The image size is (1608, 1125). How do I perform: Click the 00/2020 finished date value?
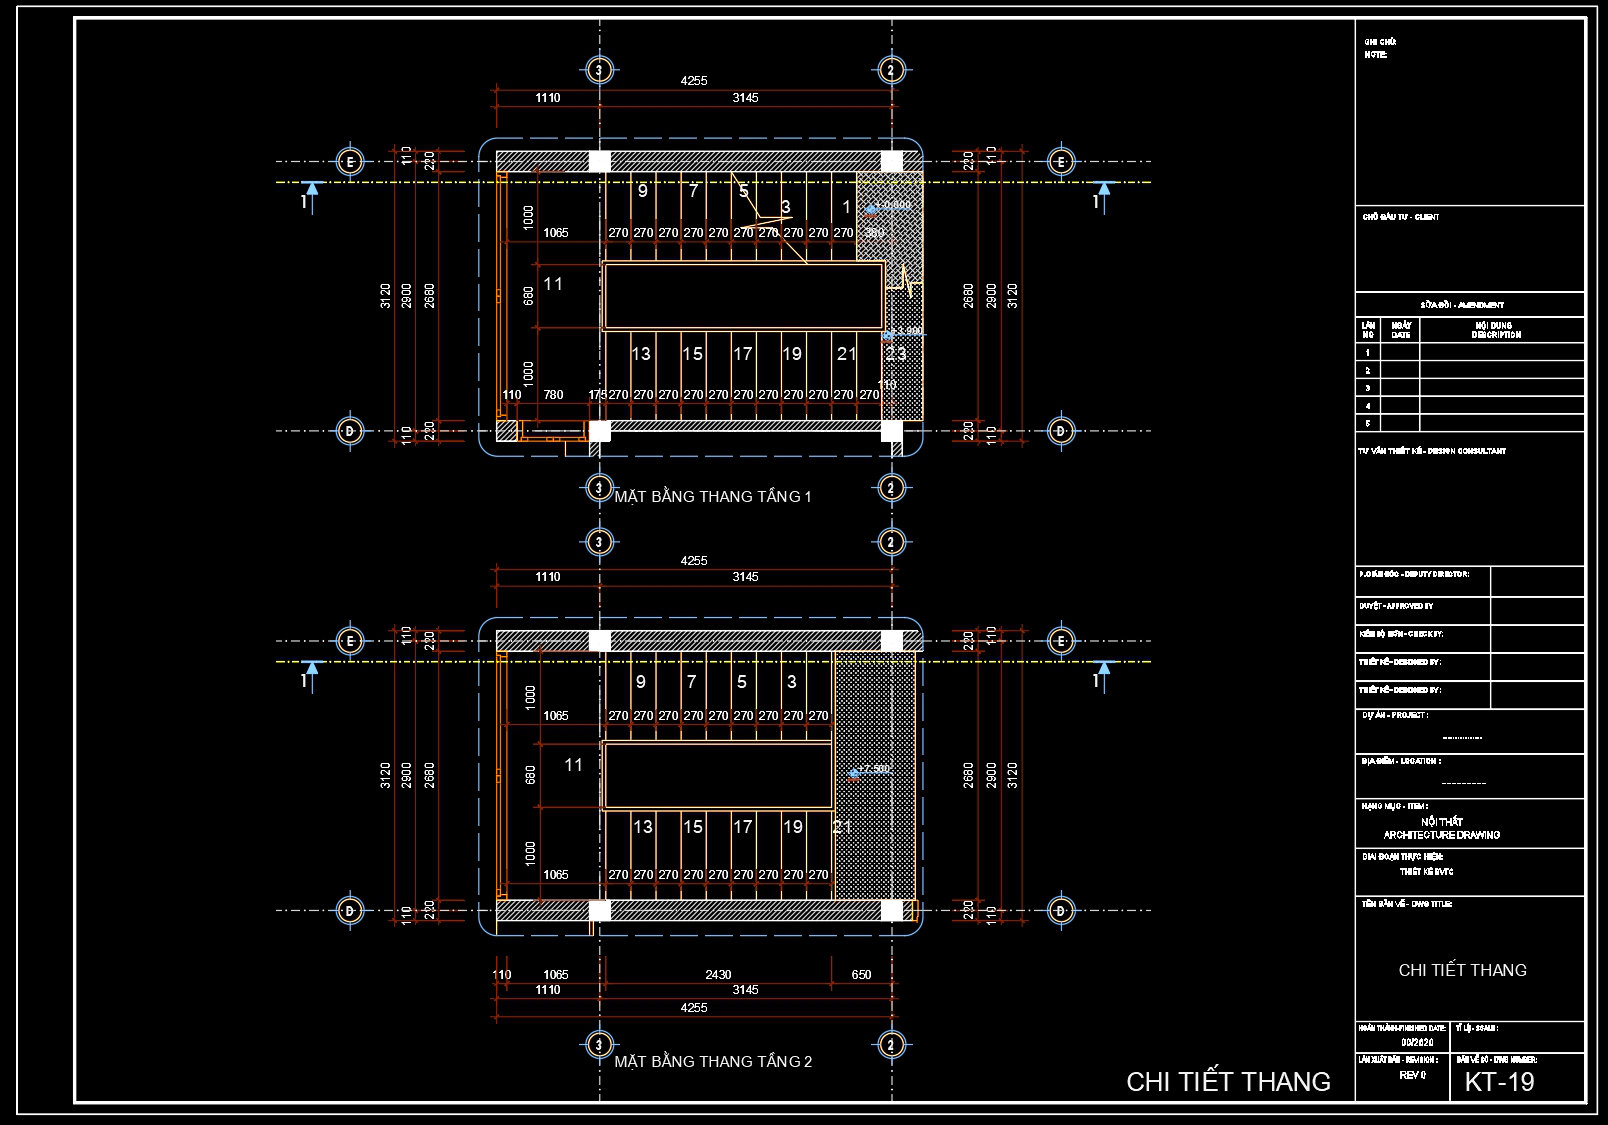click(x=1416, y=1043)
